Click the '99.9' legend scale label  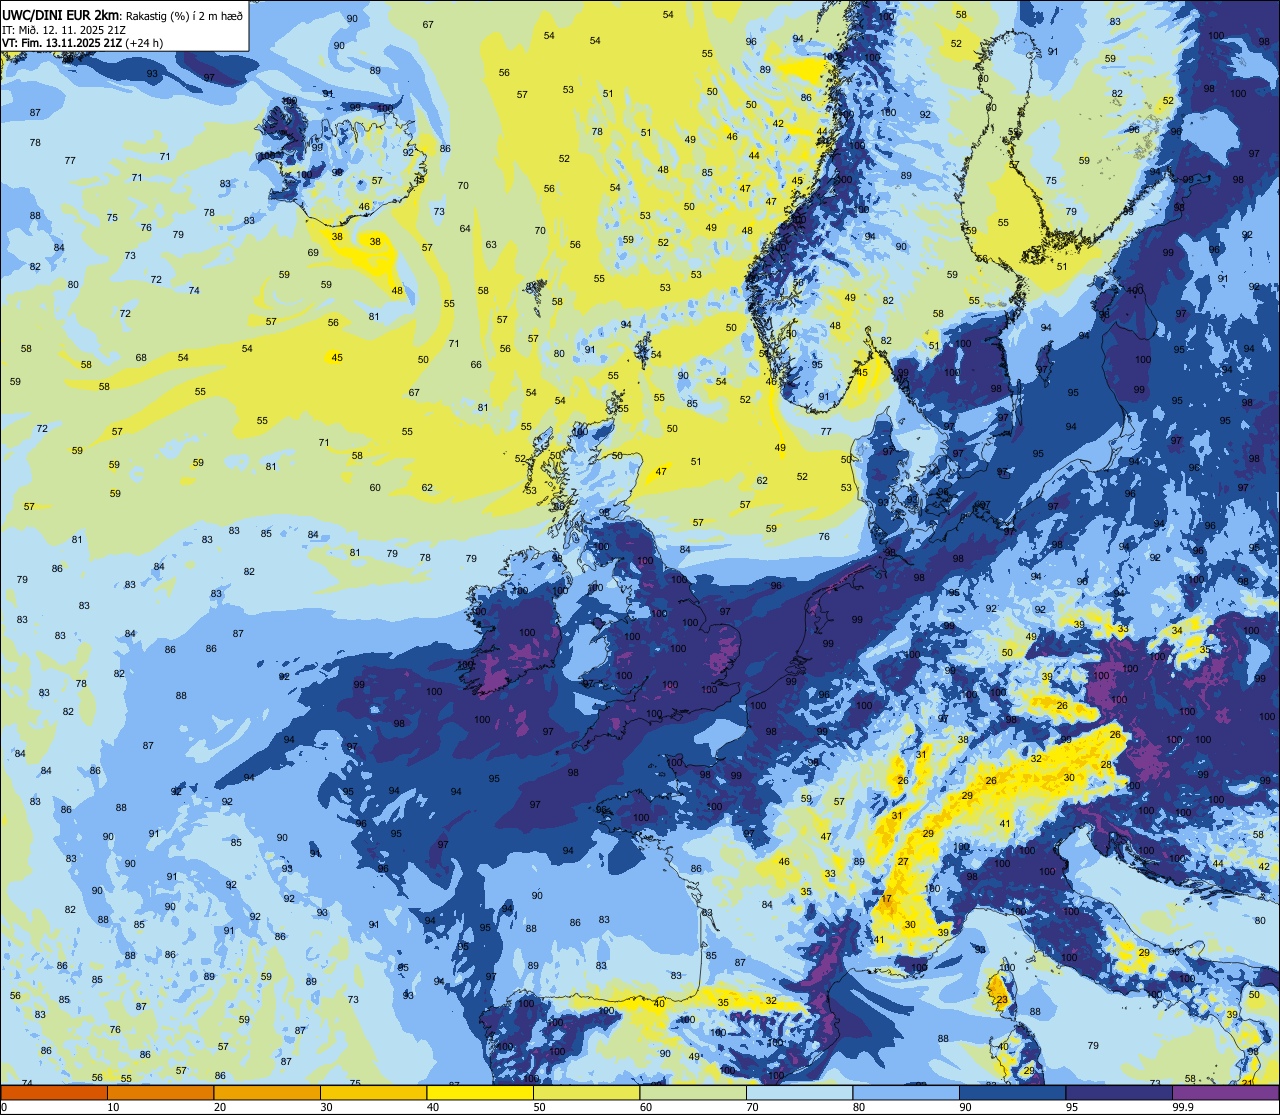coord(1184,1107)
